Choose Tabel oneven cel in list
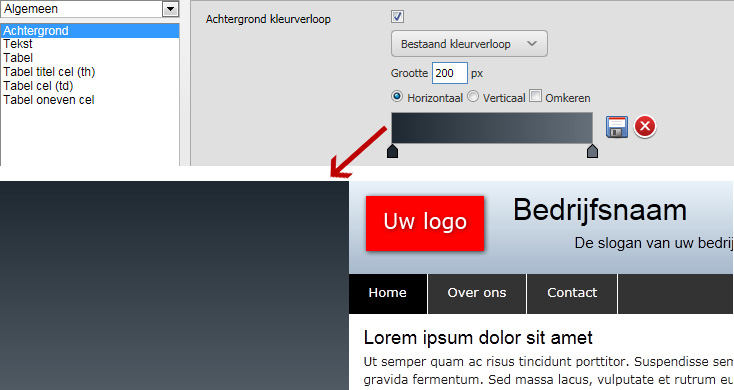Screen dimensions: 734x390 click(x=49, y=100)
